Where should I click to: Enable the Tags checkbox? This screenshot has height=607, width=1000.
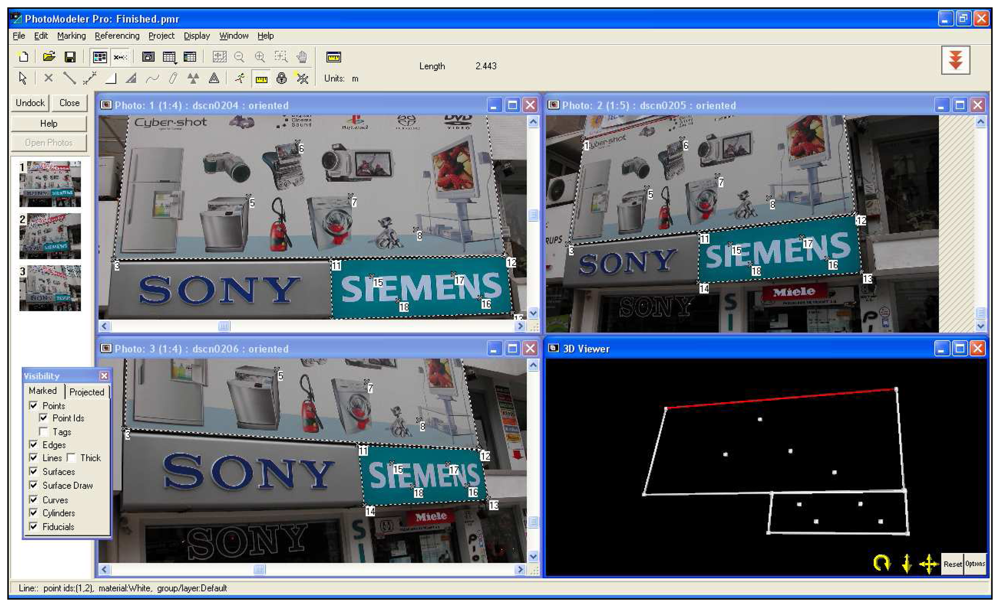tap(43, 432)
